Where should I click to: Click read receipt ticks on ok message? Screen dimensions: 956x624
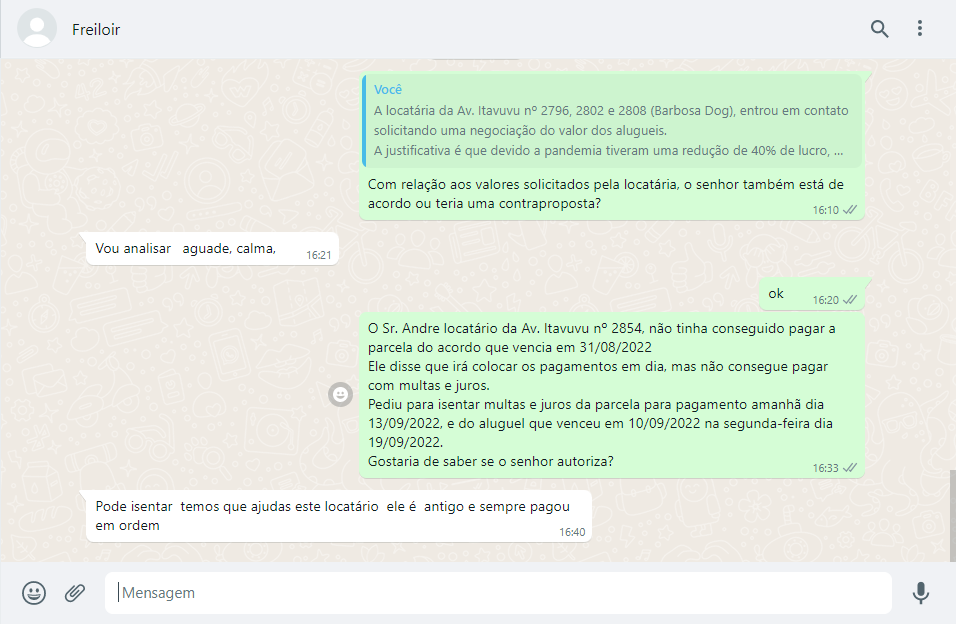[x=851, y=299]
